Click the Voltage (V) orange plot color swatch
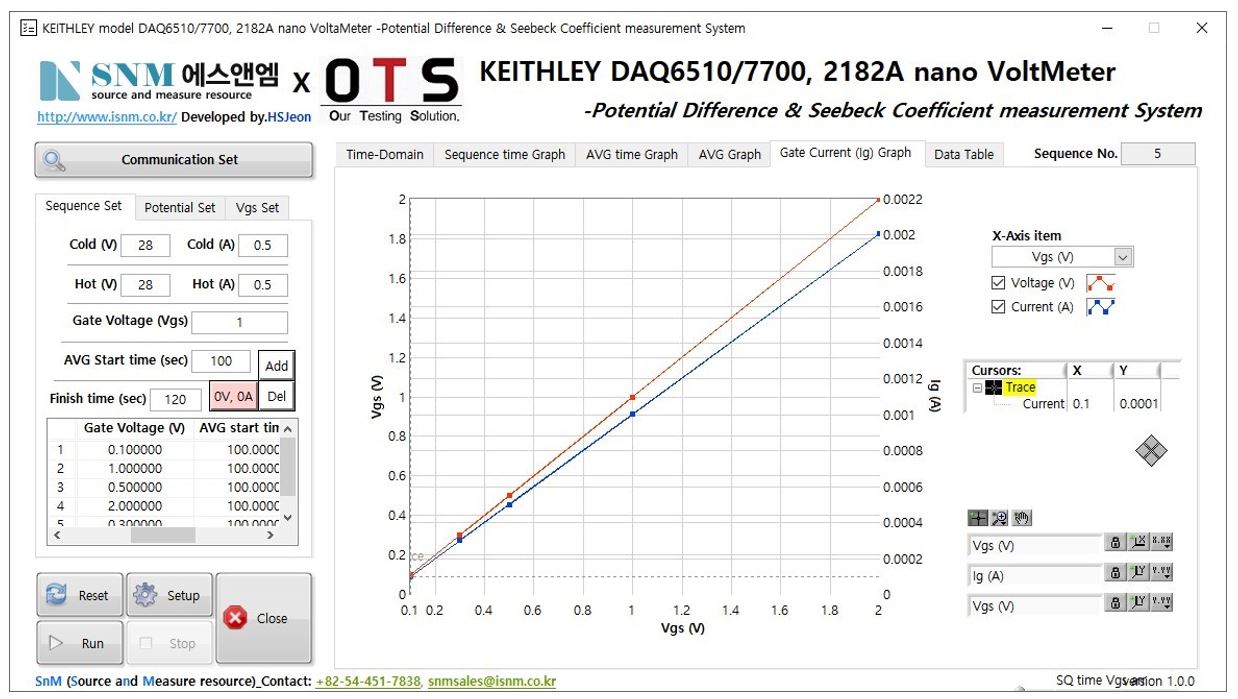 coord(1101,284)
